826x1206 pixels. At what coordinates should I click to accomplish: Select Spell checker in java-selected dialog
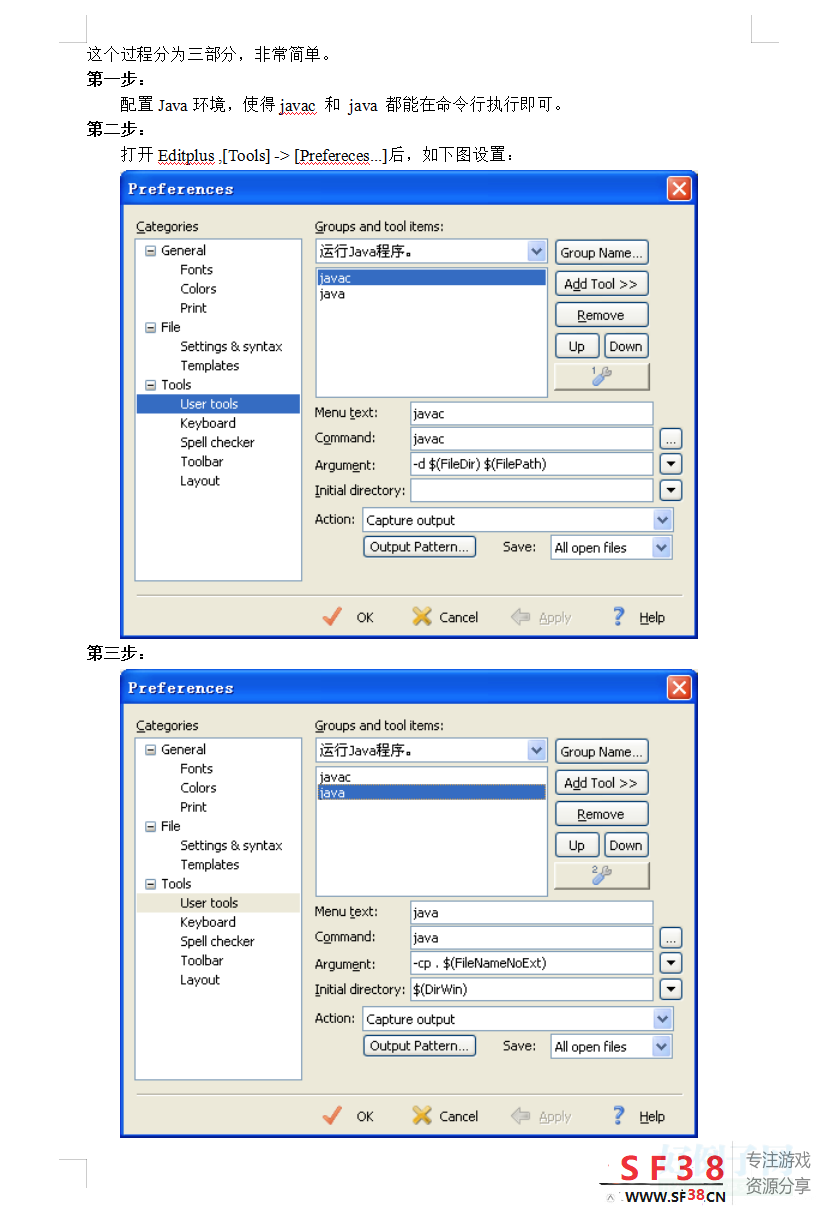(x=217, y=941)
